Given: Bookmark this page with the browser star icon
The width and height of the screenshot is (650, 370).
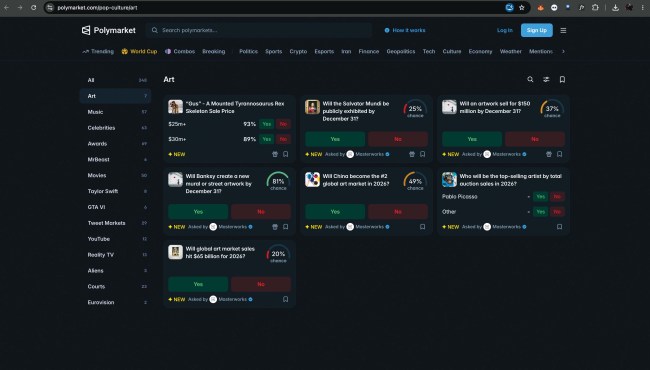Looking at the screenshot, I should pyautogui.click(x=522, y=7).
